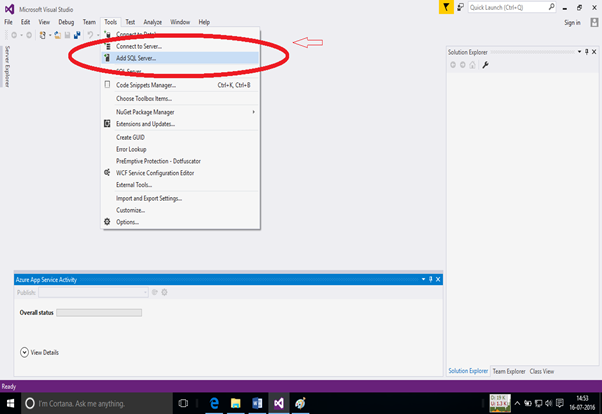Viewport: 602px width, 414px height.
Task: Open the Publish combo box
Action: [93, 292]
